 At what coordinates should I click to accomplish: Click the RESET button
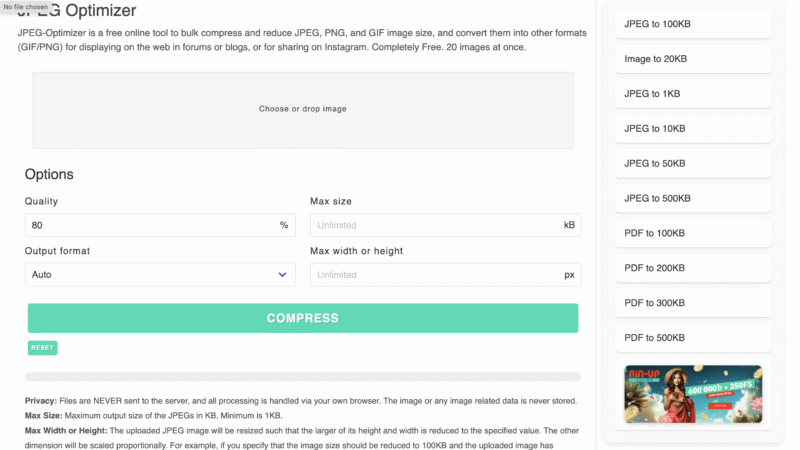(42, 348)
